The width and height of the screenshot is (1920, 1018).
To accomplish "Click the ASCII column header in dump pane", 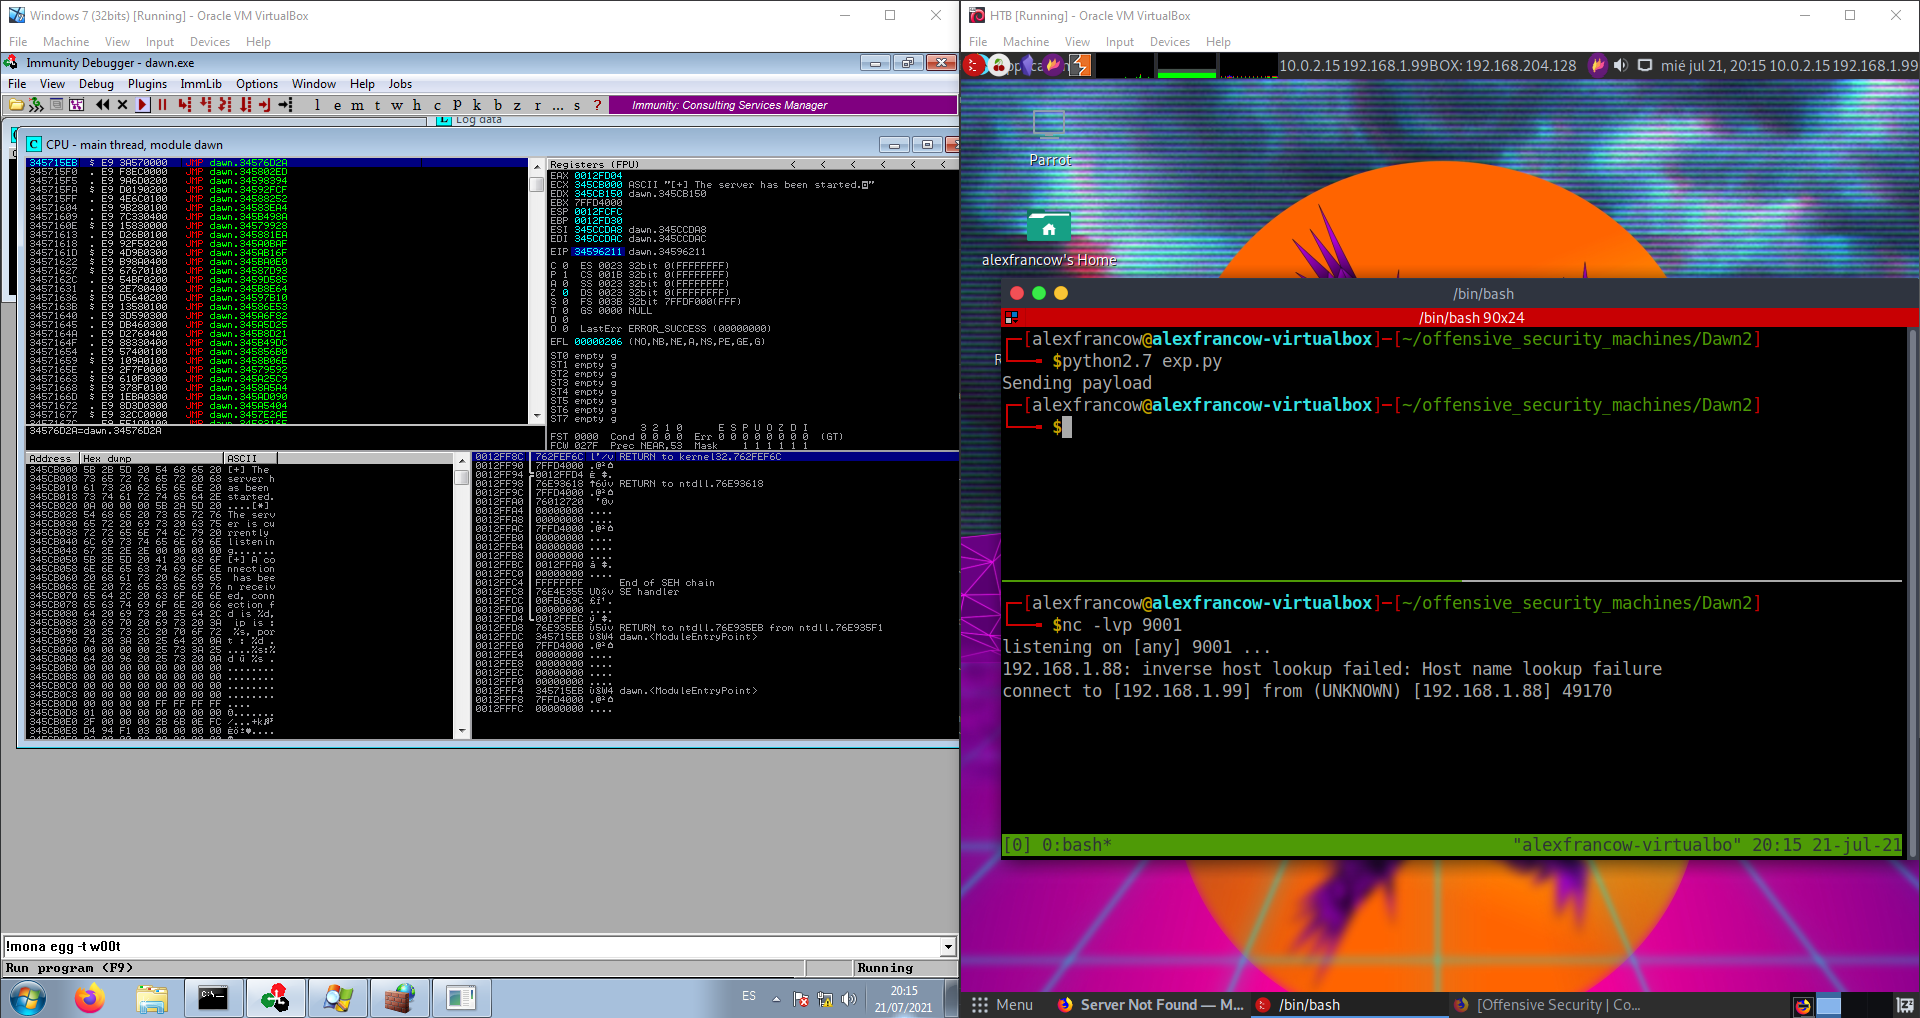I will click(x=251, y=458).
